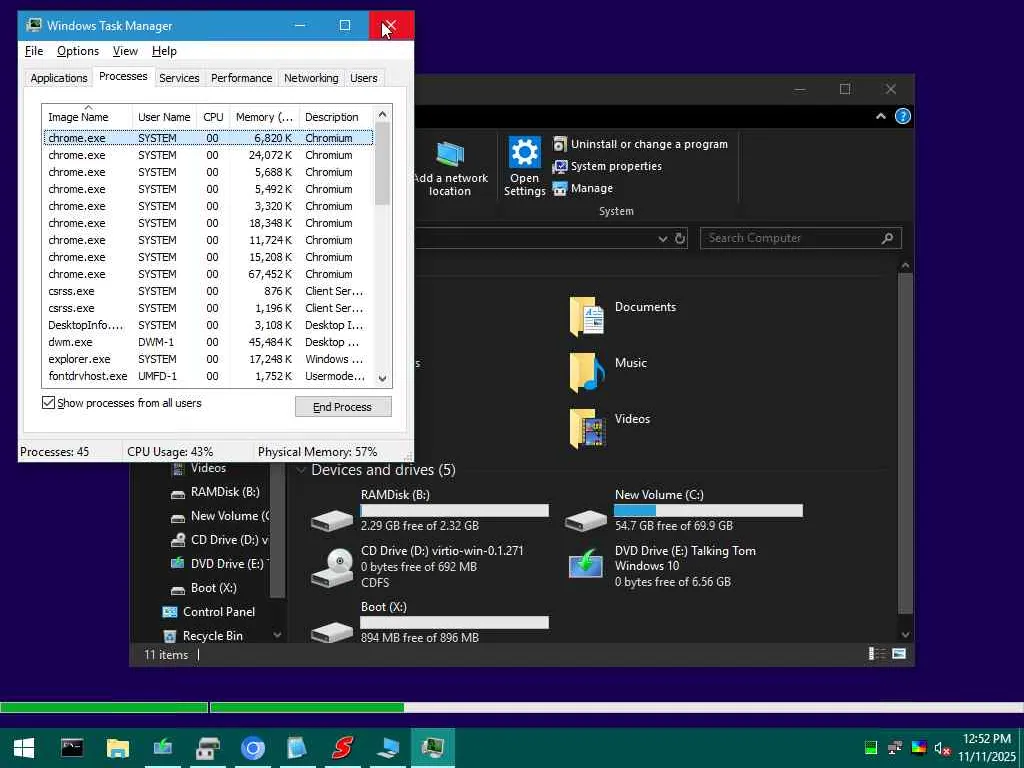Open the Help menu in Task Manager
The image size is (1024, 768).
click(x=164, y=51)
